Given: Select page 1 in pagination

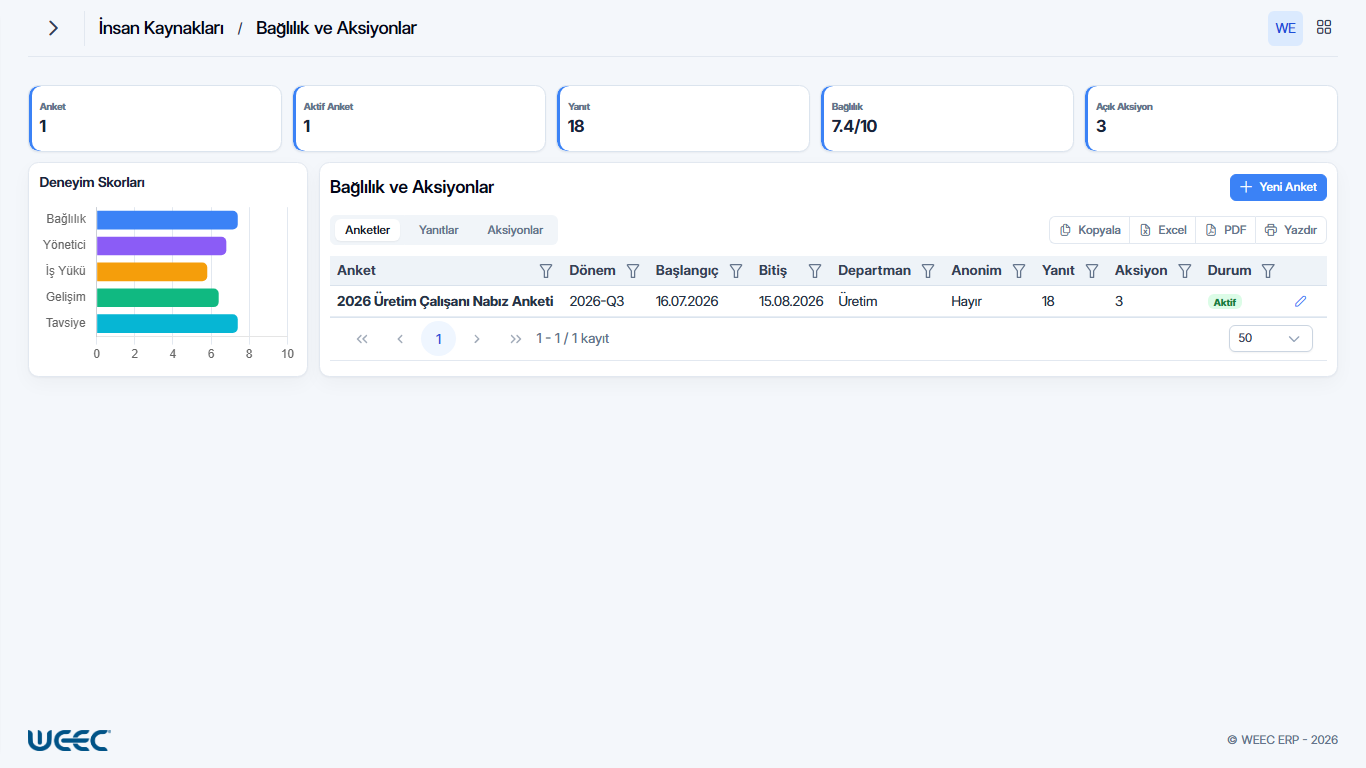Looking at the screenshot, I should [x=438, y=339].
